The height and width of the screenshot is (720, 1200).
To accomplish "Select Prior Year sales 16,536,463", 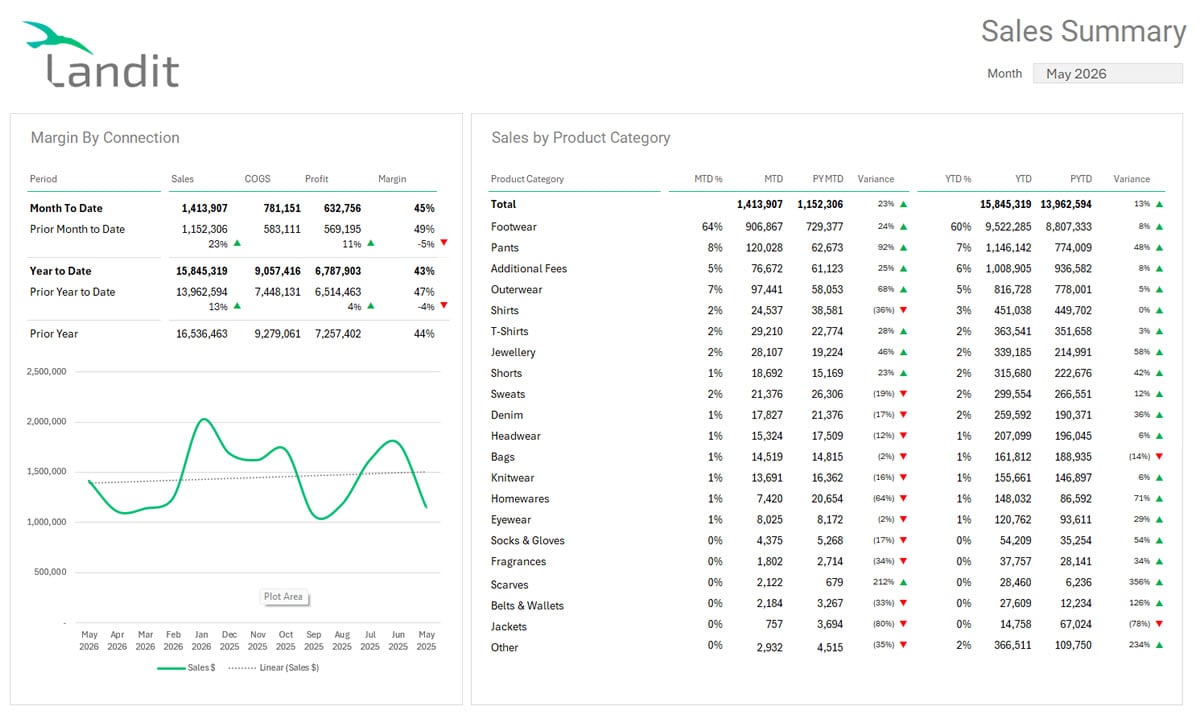I will (201, 334).
